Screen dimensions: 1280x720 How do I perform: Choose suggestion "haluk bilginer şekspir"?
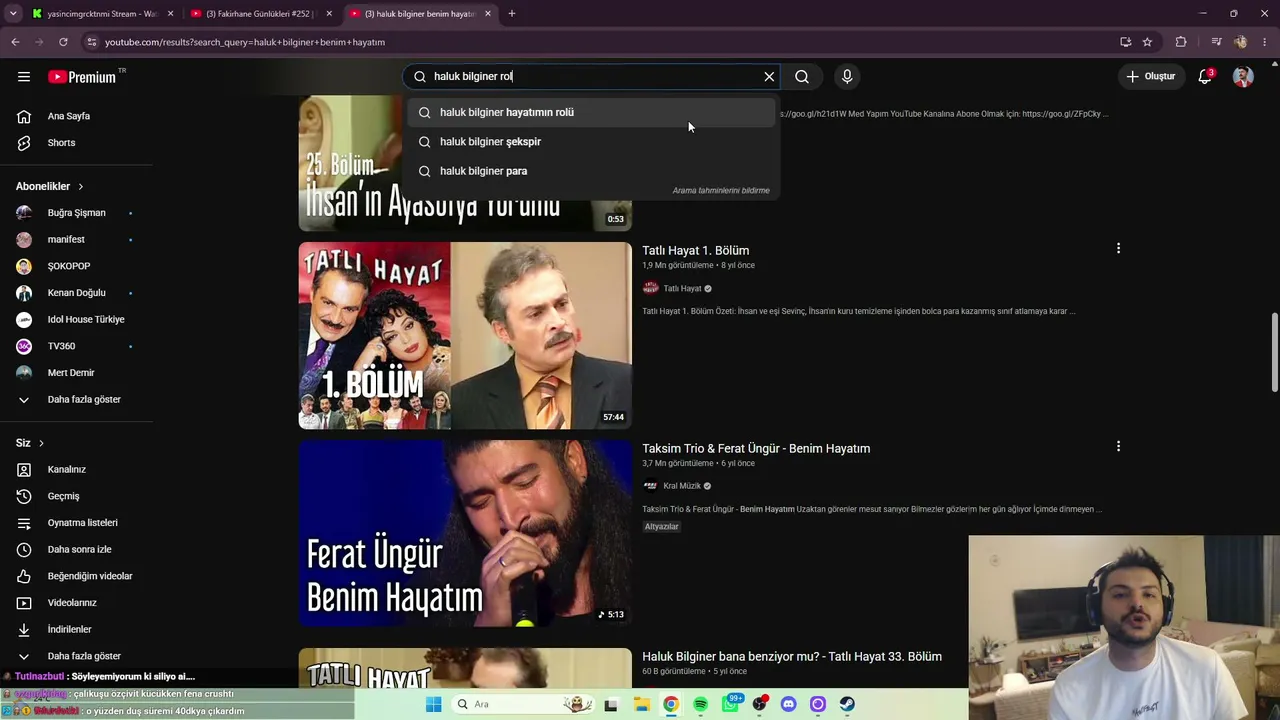(x=590, y=141)
